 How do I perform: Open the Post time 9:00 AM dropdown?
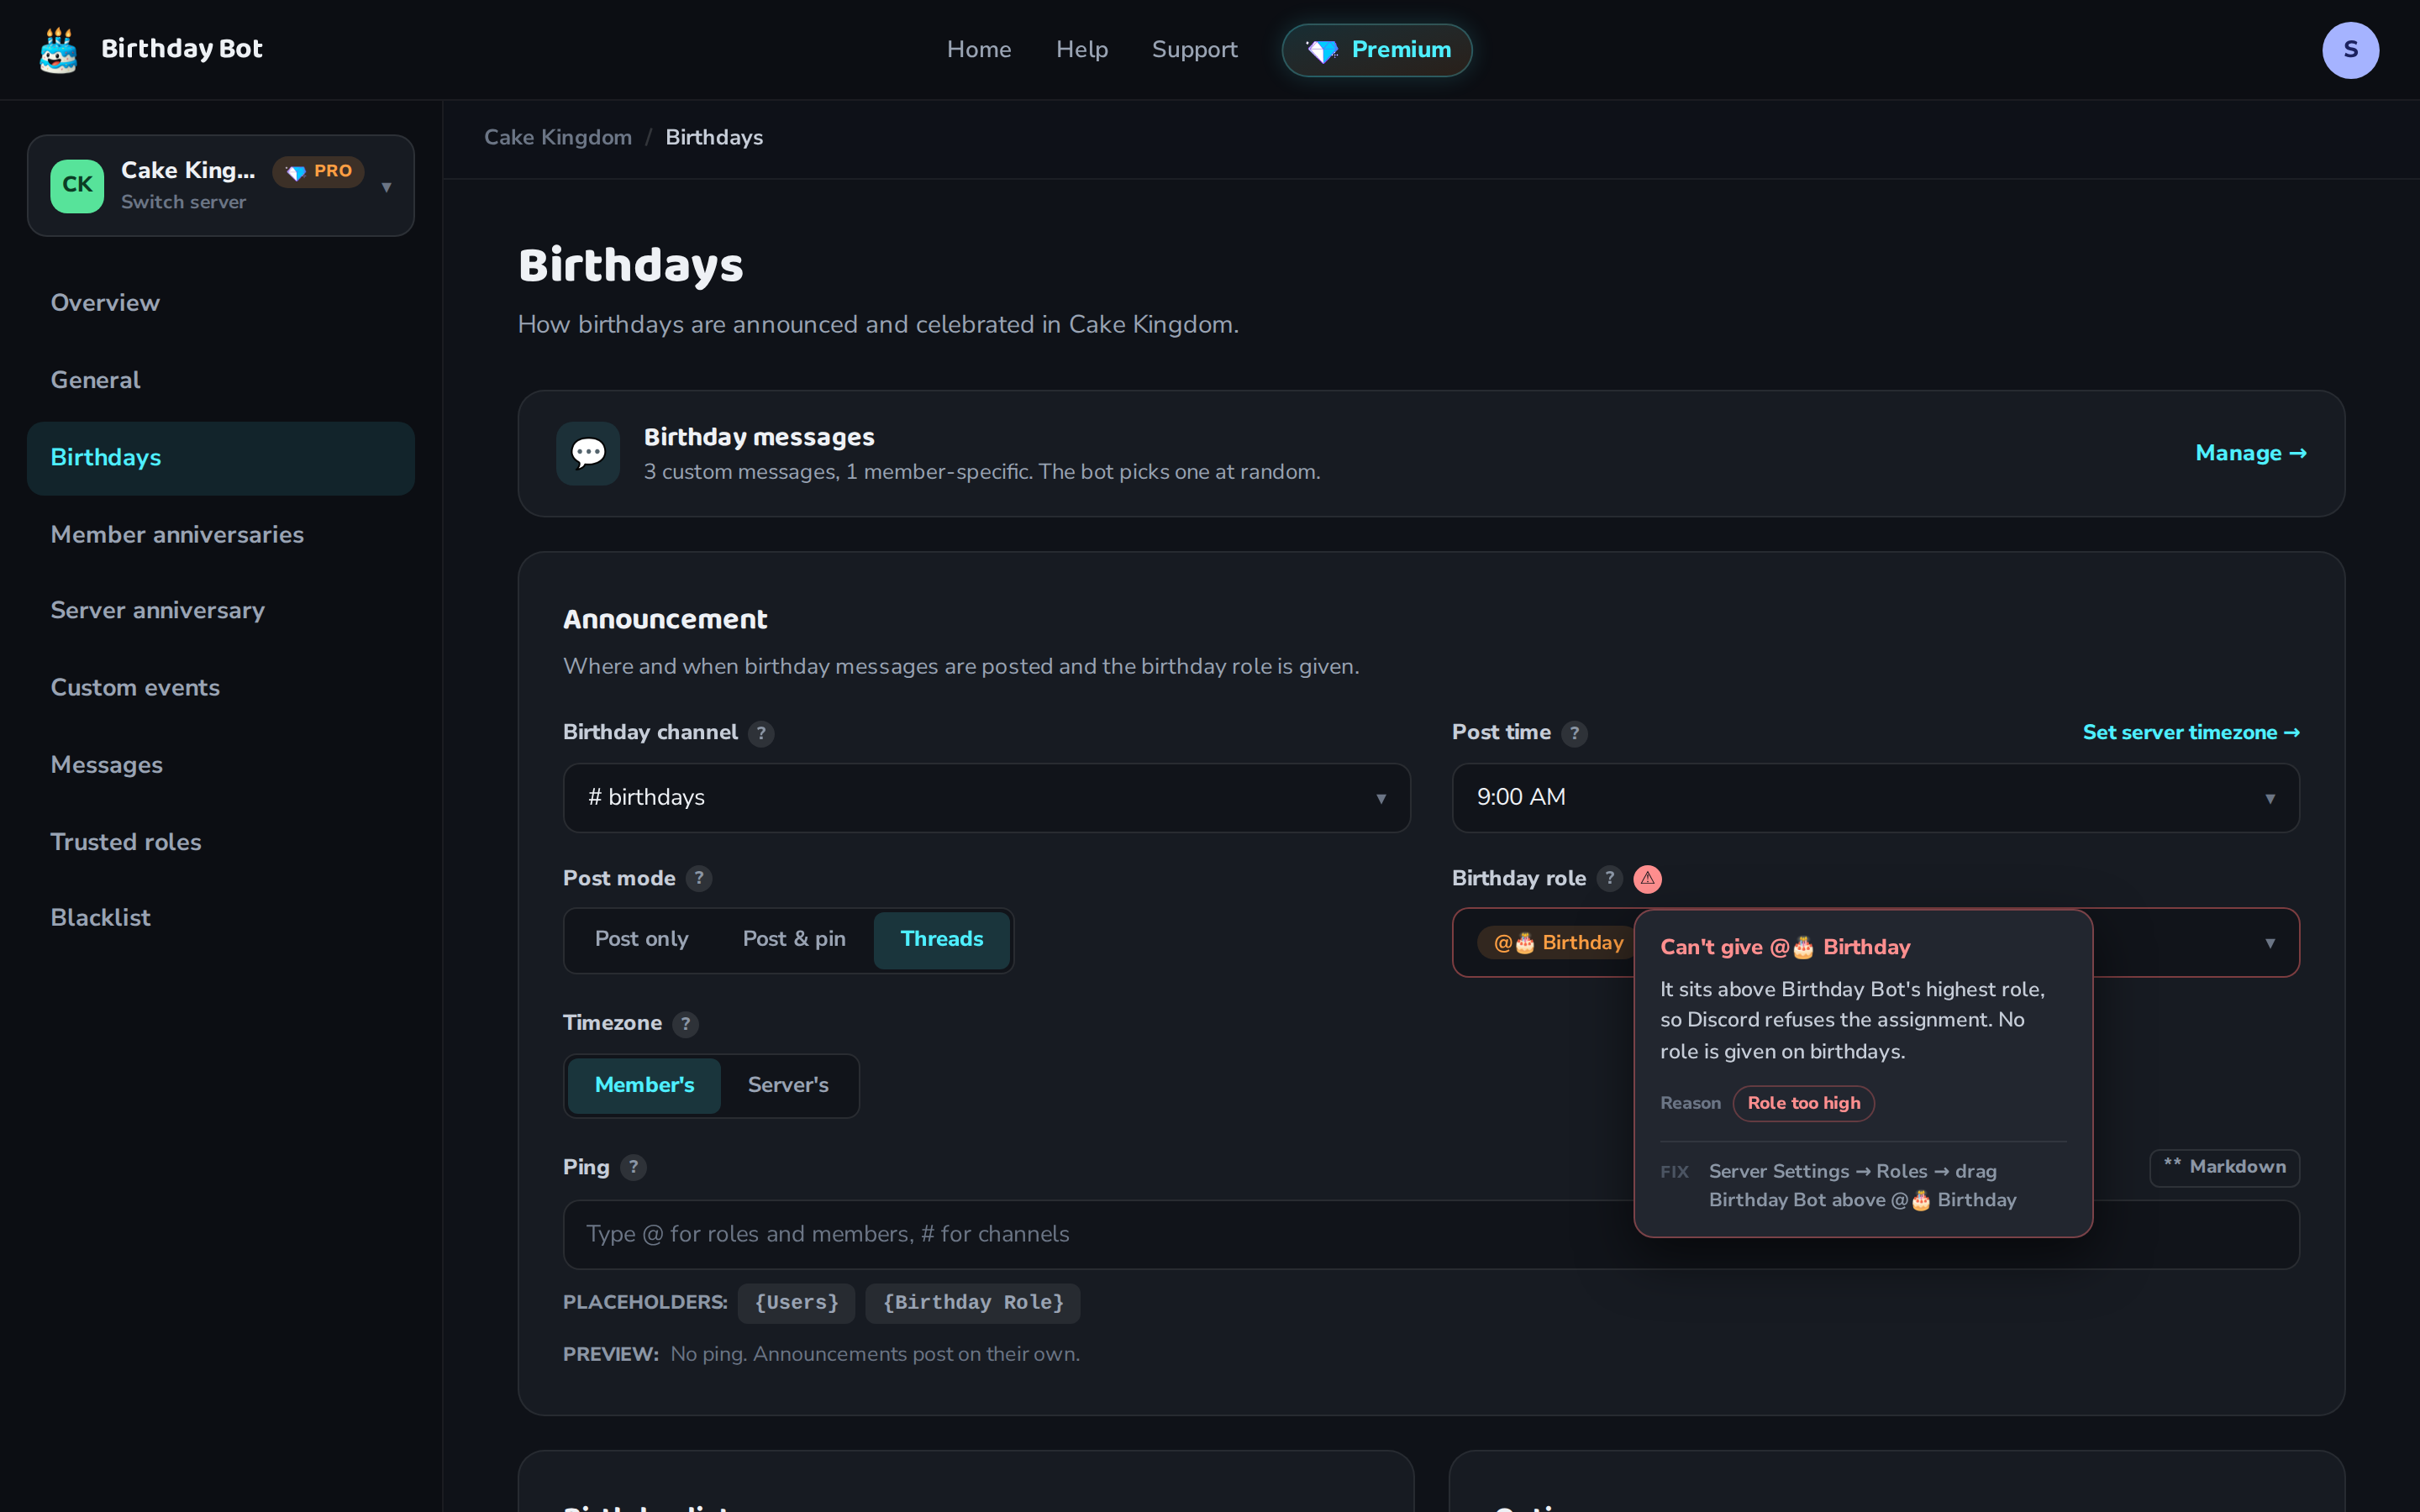pos(1875,798)
